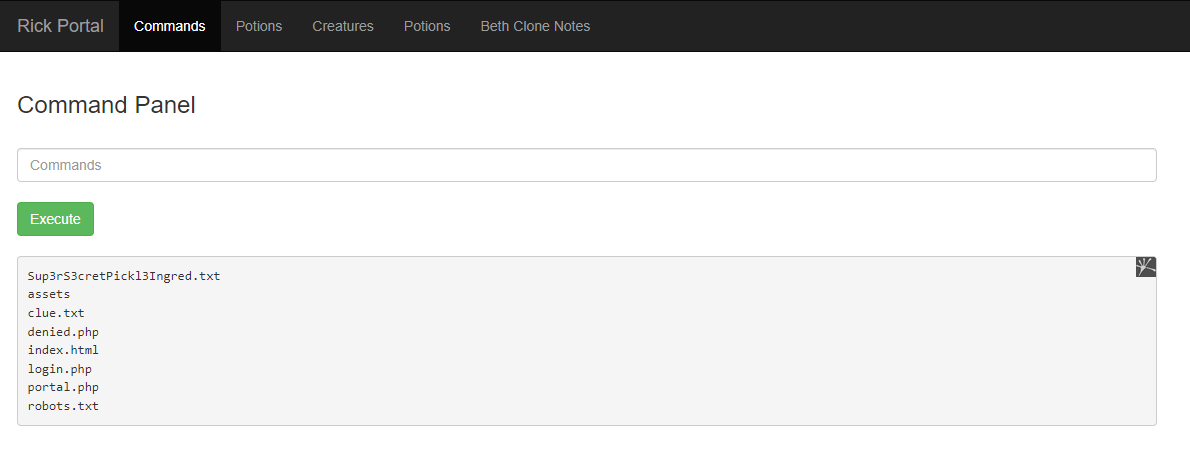The height and width of the screenshot is (465, 1190).
Task: Click the dark icon in output box corner
Action: pos(1146,267)
